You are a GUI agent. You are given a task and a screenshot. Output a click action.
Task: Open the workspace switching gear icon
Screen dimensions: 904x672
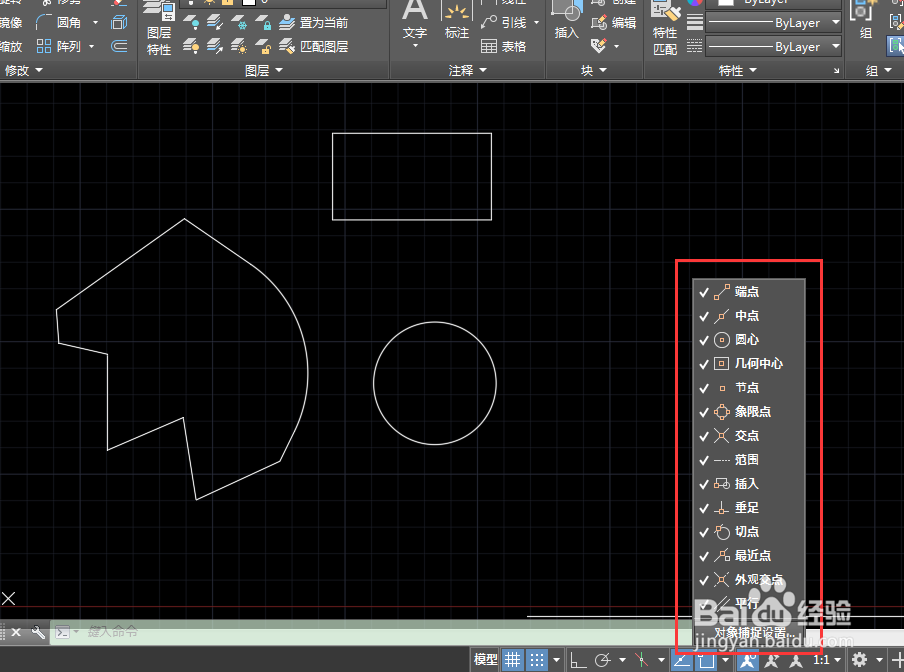[859, 659]
